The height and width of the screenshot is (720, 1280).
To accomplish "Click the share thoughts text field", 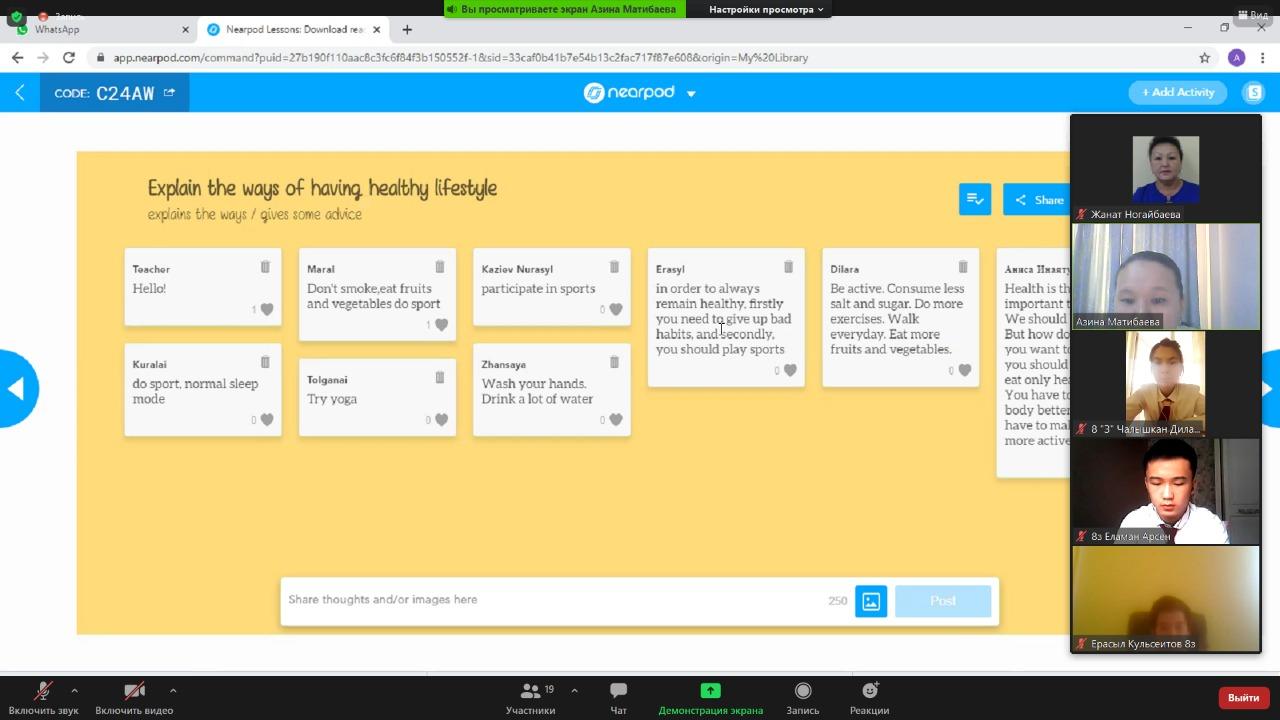I will [x=550, y=600].
